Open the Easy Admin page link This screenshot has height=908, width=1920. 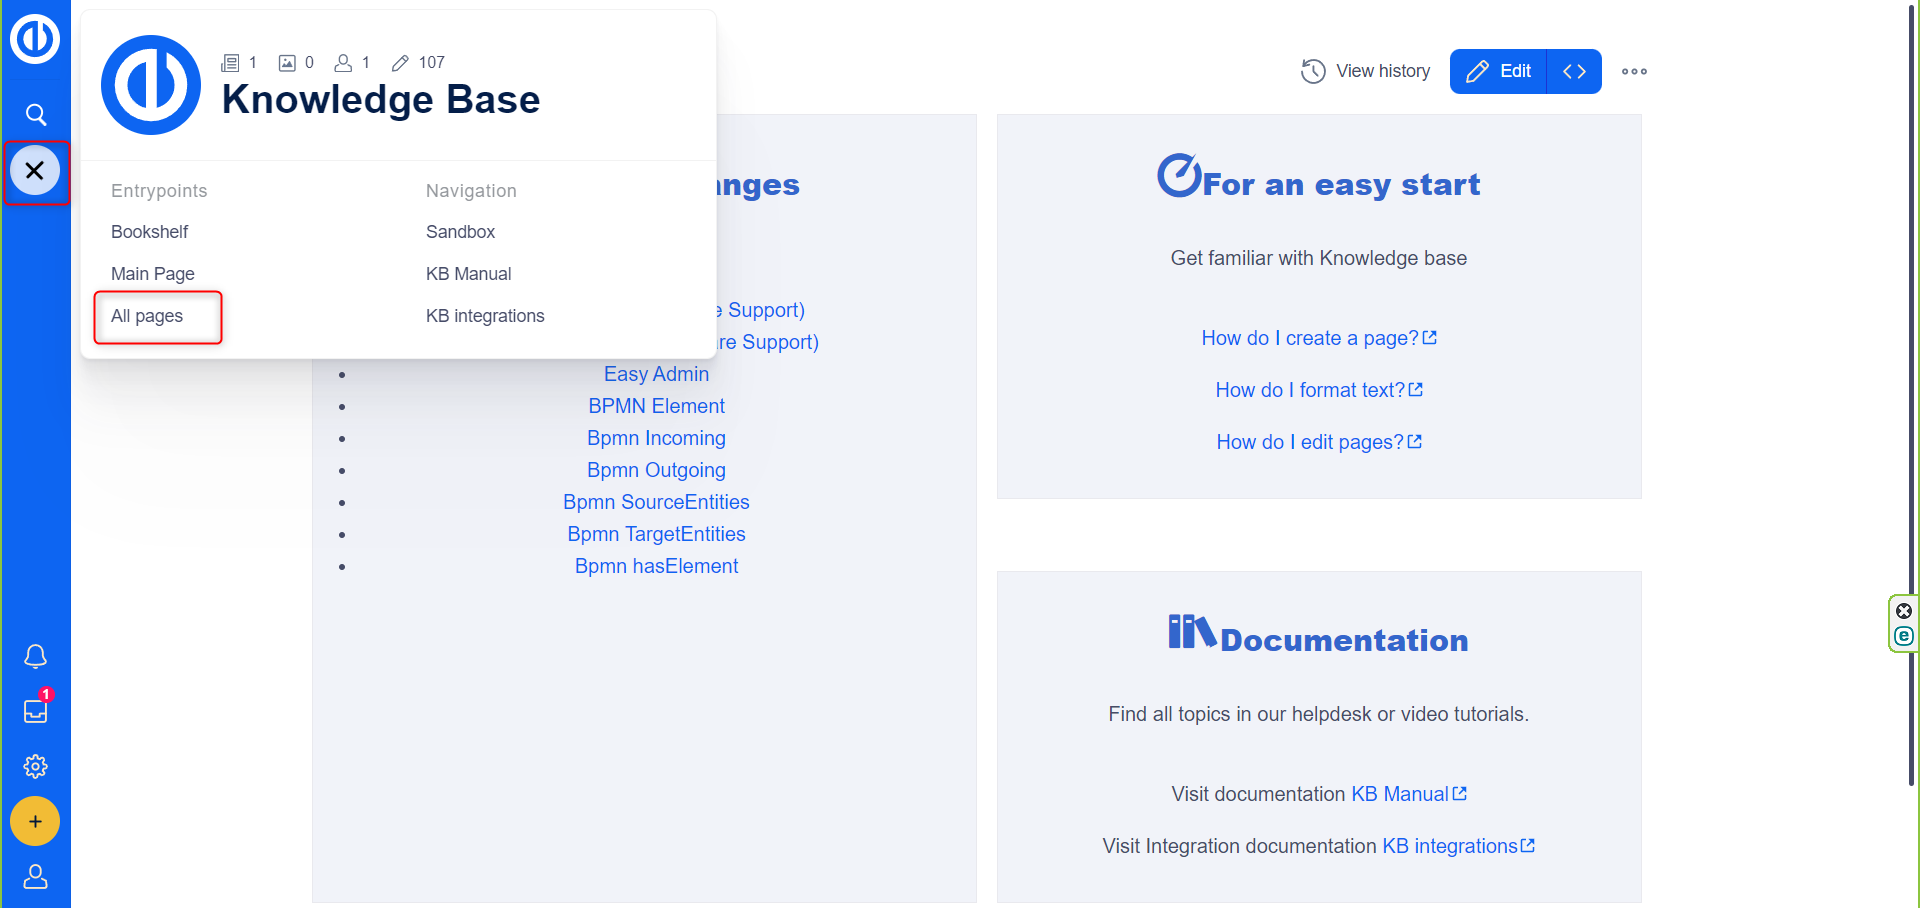pos(656,374)
